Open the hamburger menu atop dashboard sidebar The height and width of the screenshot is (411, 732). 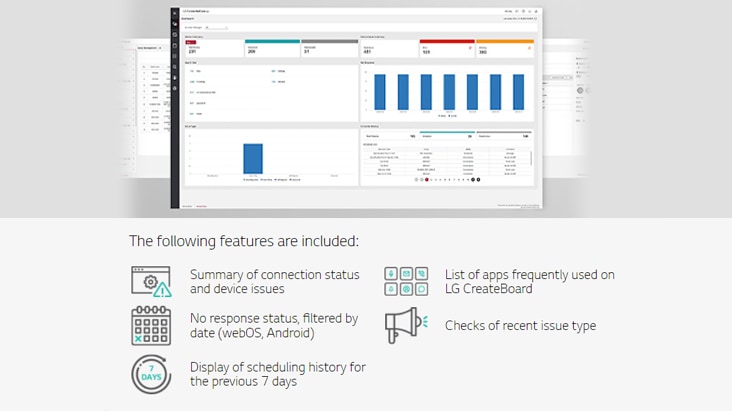[x=174, y=11]
